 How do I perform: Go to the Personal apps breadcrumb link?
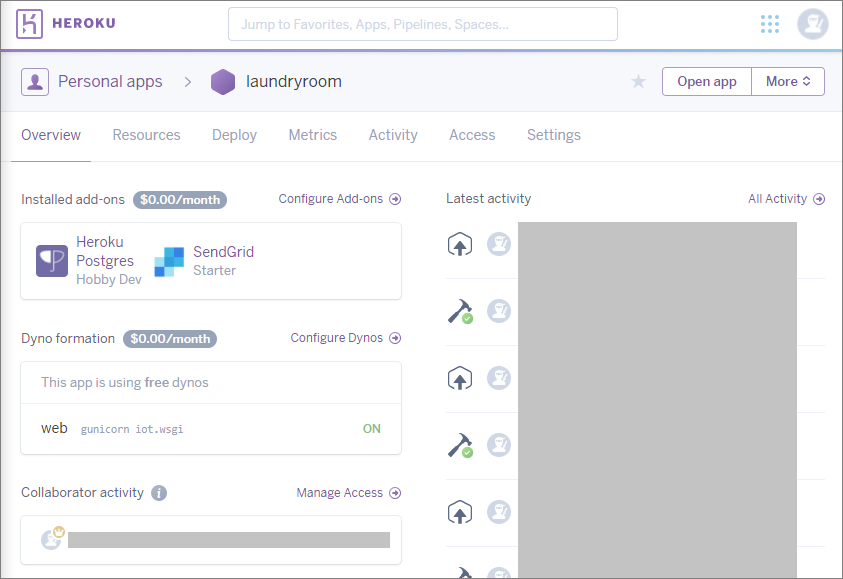point(110,82)
